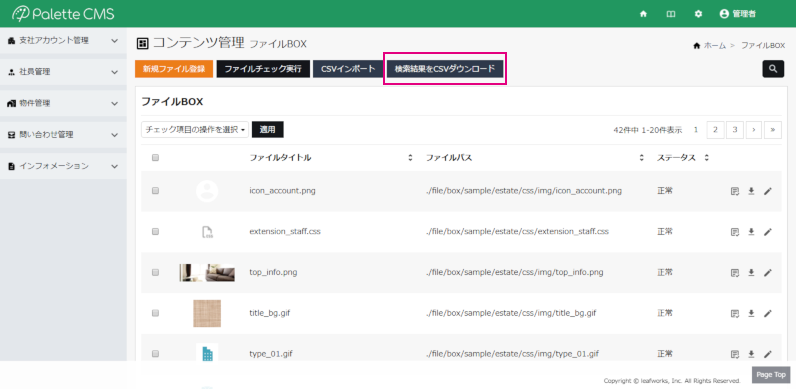This screenshot has width=796, height=389.
Task: View details icon for type_01.gif row
Action: pos(735,353)
